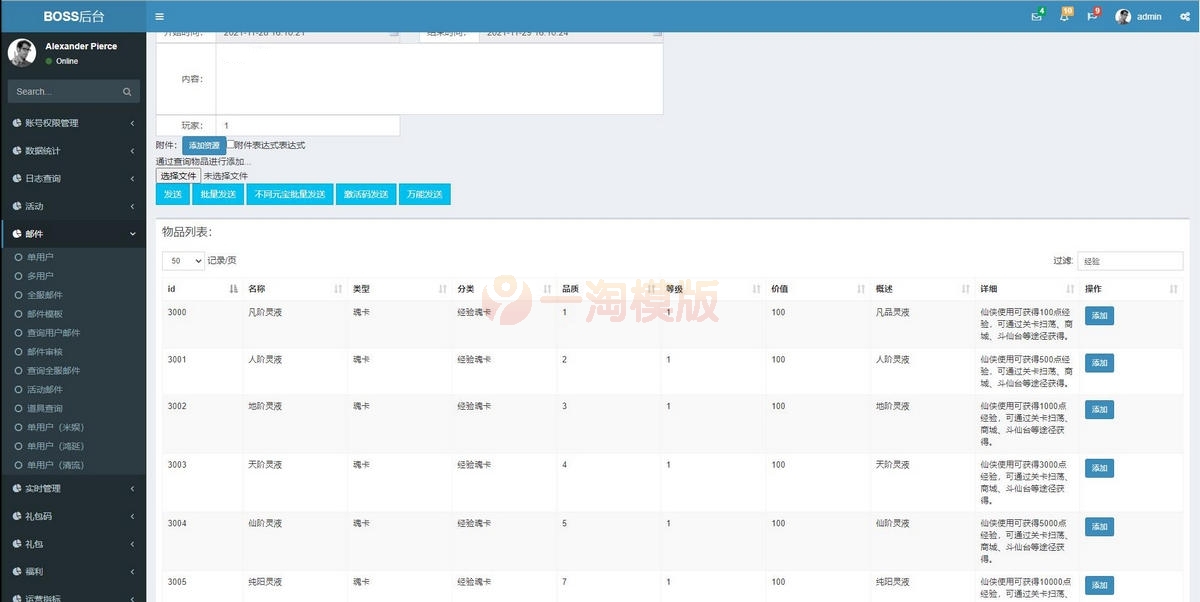Screen dimensions: 1200x602
Task: Select the 邮件 sidebar envelope icon
Action: (18, 233)
